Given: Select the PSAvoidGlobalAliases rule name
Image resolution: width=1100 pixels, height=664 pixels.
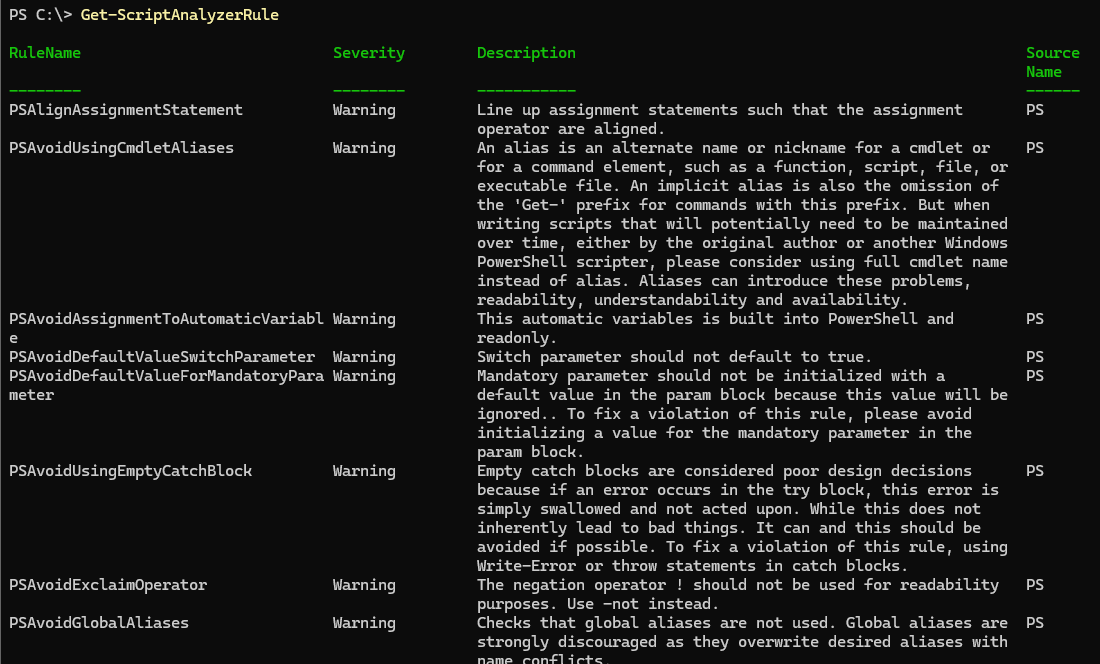Looking at the screenshot, I should tap(99, 623).
